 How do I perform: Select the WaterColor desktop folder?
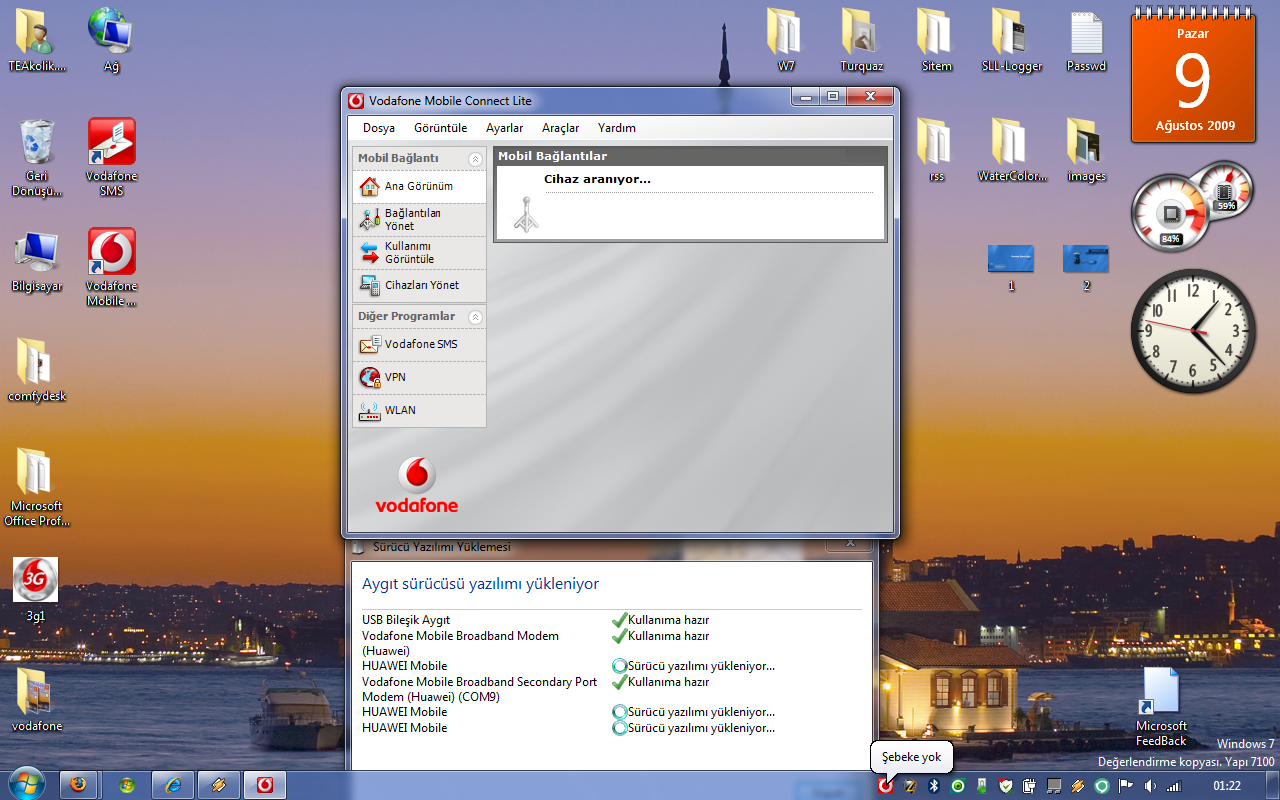[x=1011, y=150]
